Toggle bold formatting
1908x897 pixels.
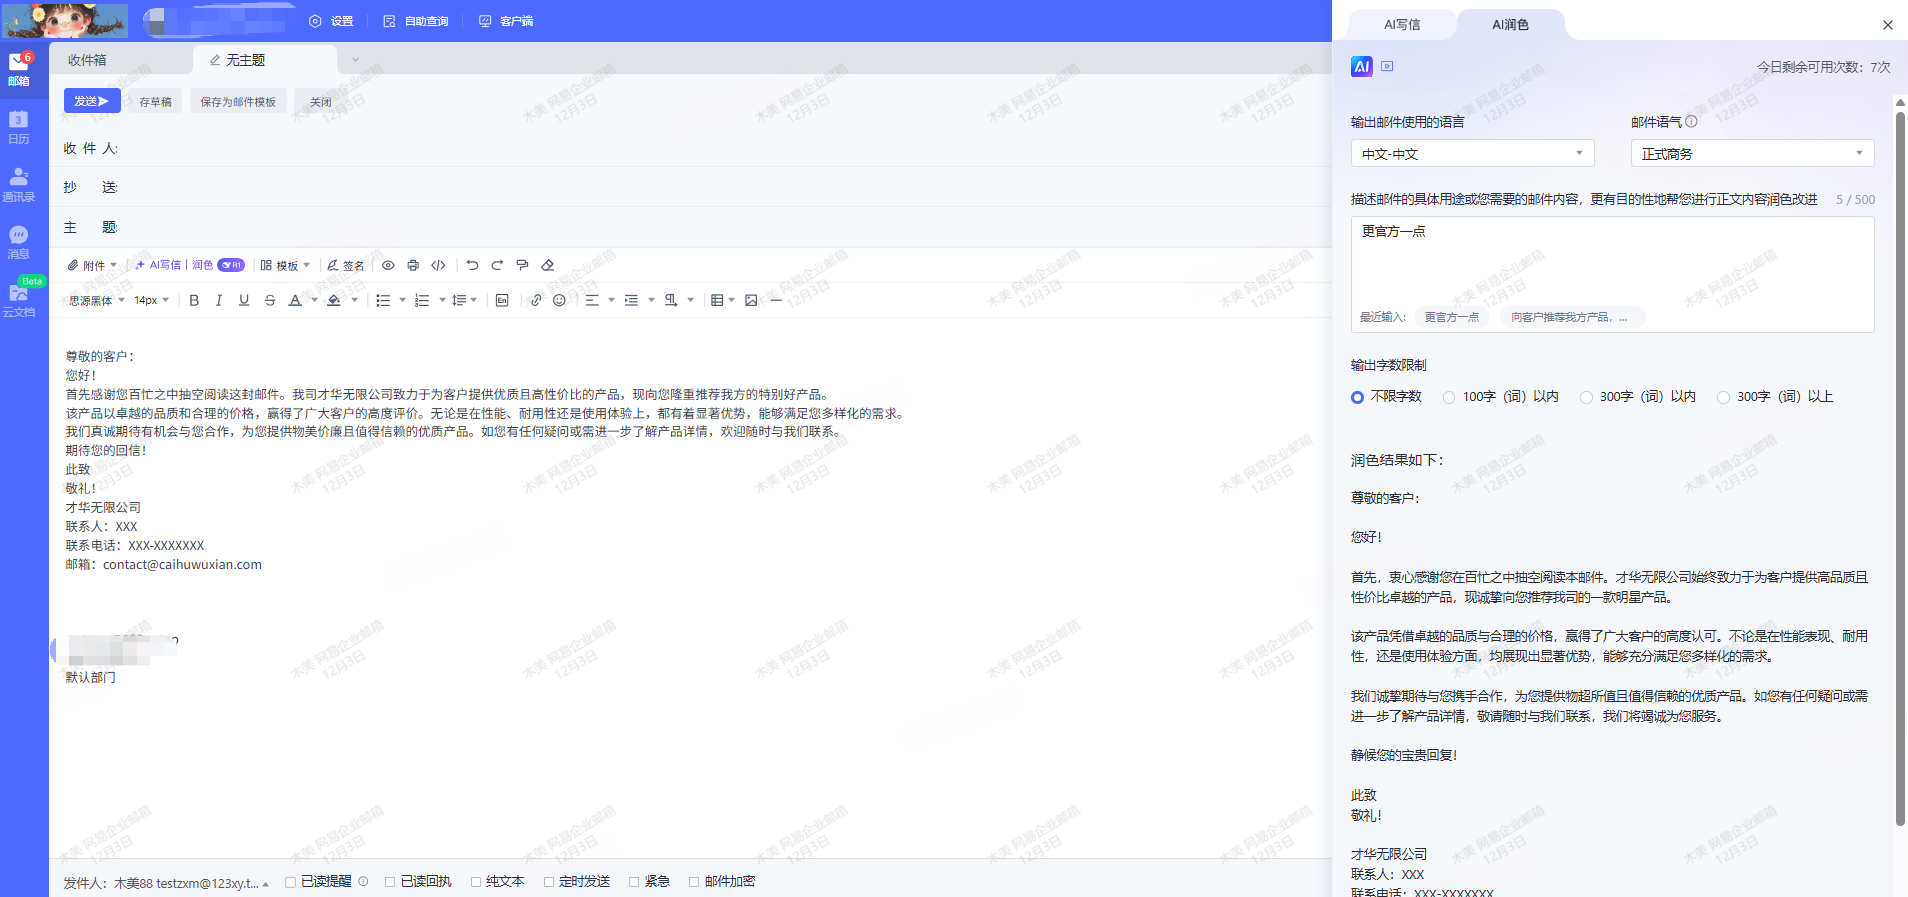[194, 300]
